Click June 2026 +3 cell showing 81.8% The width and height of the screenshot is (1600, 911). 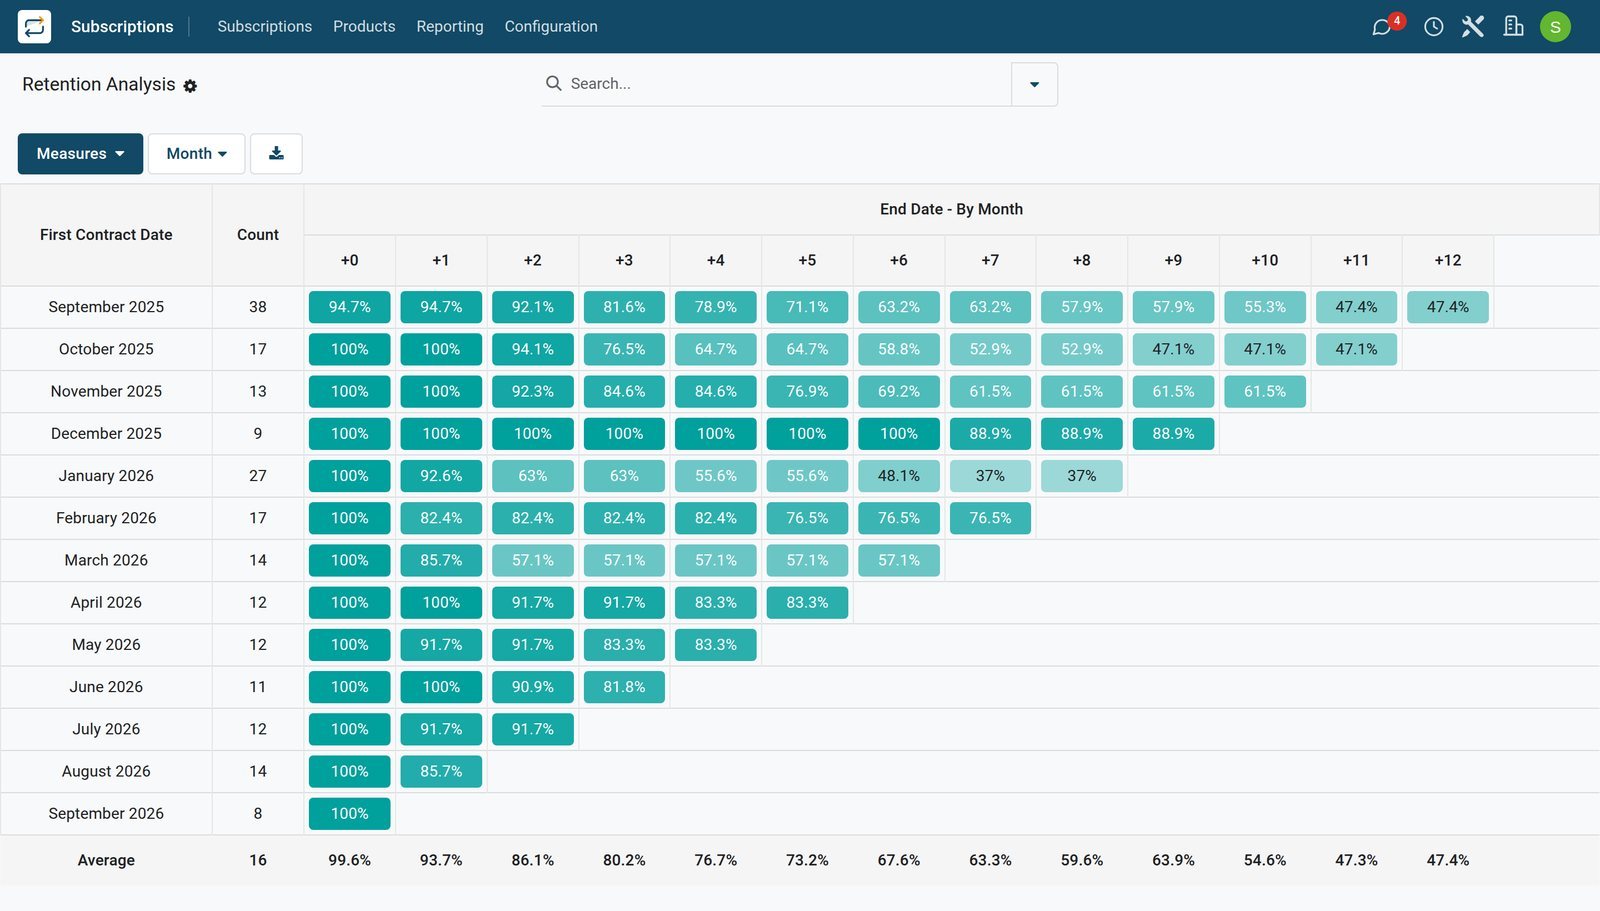[x=624, y=687]
